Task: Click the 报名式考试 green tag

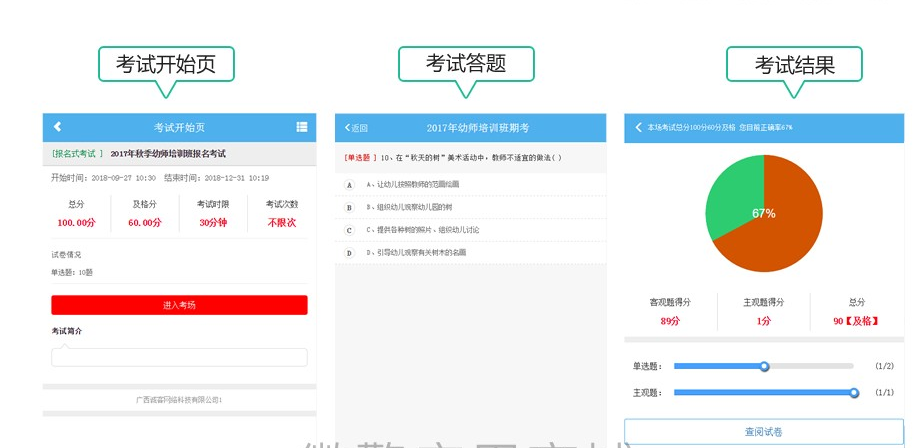Action: (77, 154)
